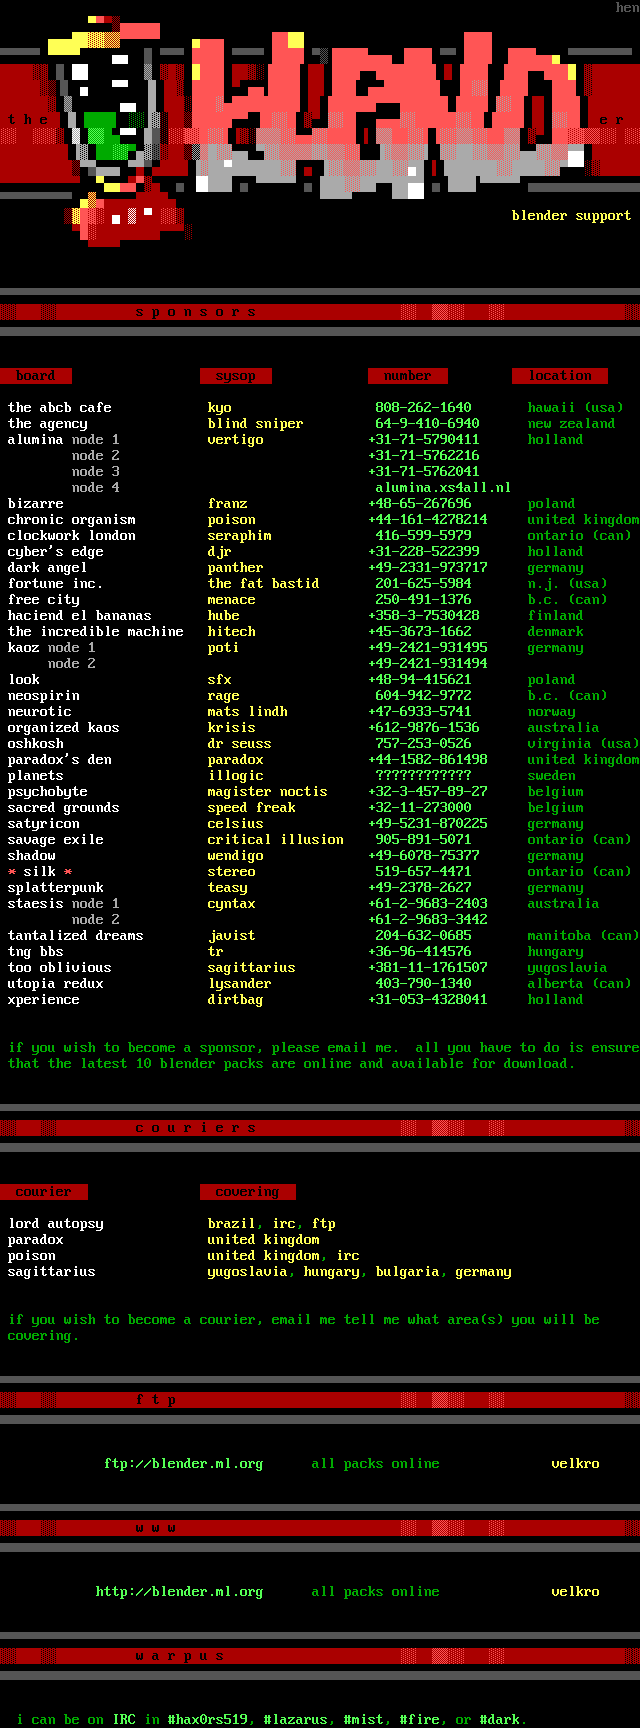Click the "covering" column header
The height and width of the screenshot is (1728, 640).
[x=247, y=1192]
